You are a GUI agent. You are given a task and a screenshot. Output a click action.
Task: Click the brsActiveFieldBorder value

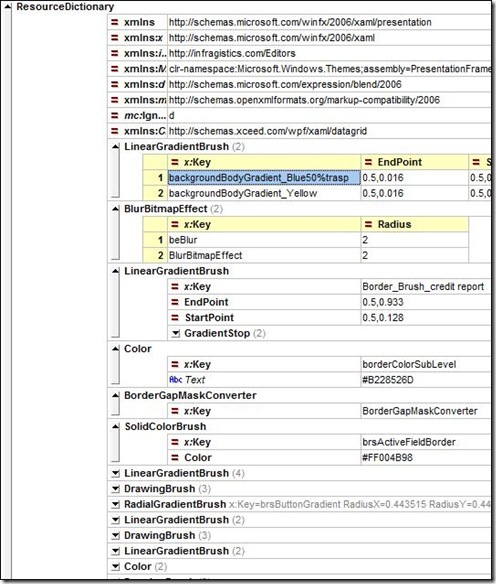pos(409,442)
